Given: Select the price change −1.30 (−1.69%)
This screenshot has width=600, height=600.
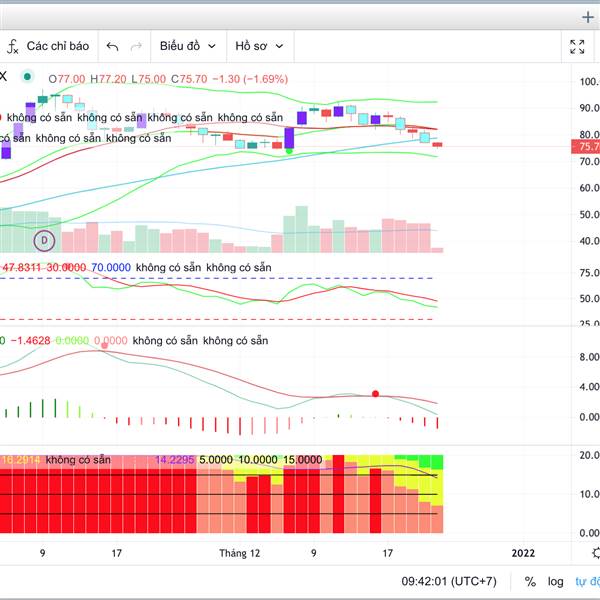Looking at the screenshot, I should [250, 79].
